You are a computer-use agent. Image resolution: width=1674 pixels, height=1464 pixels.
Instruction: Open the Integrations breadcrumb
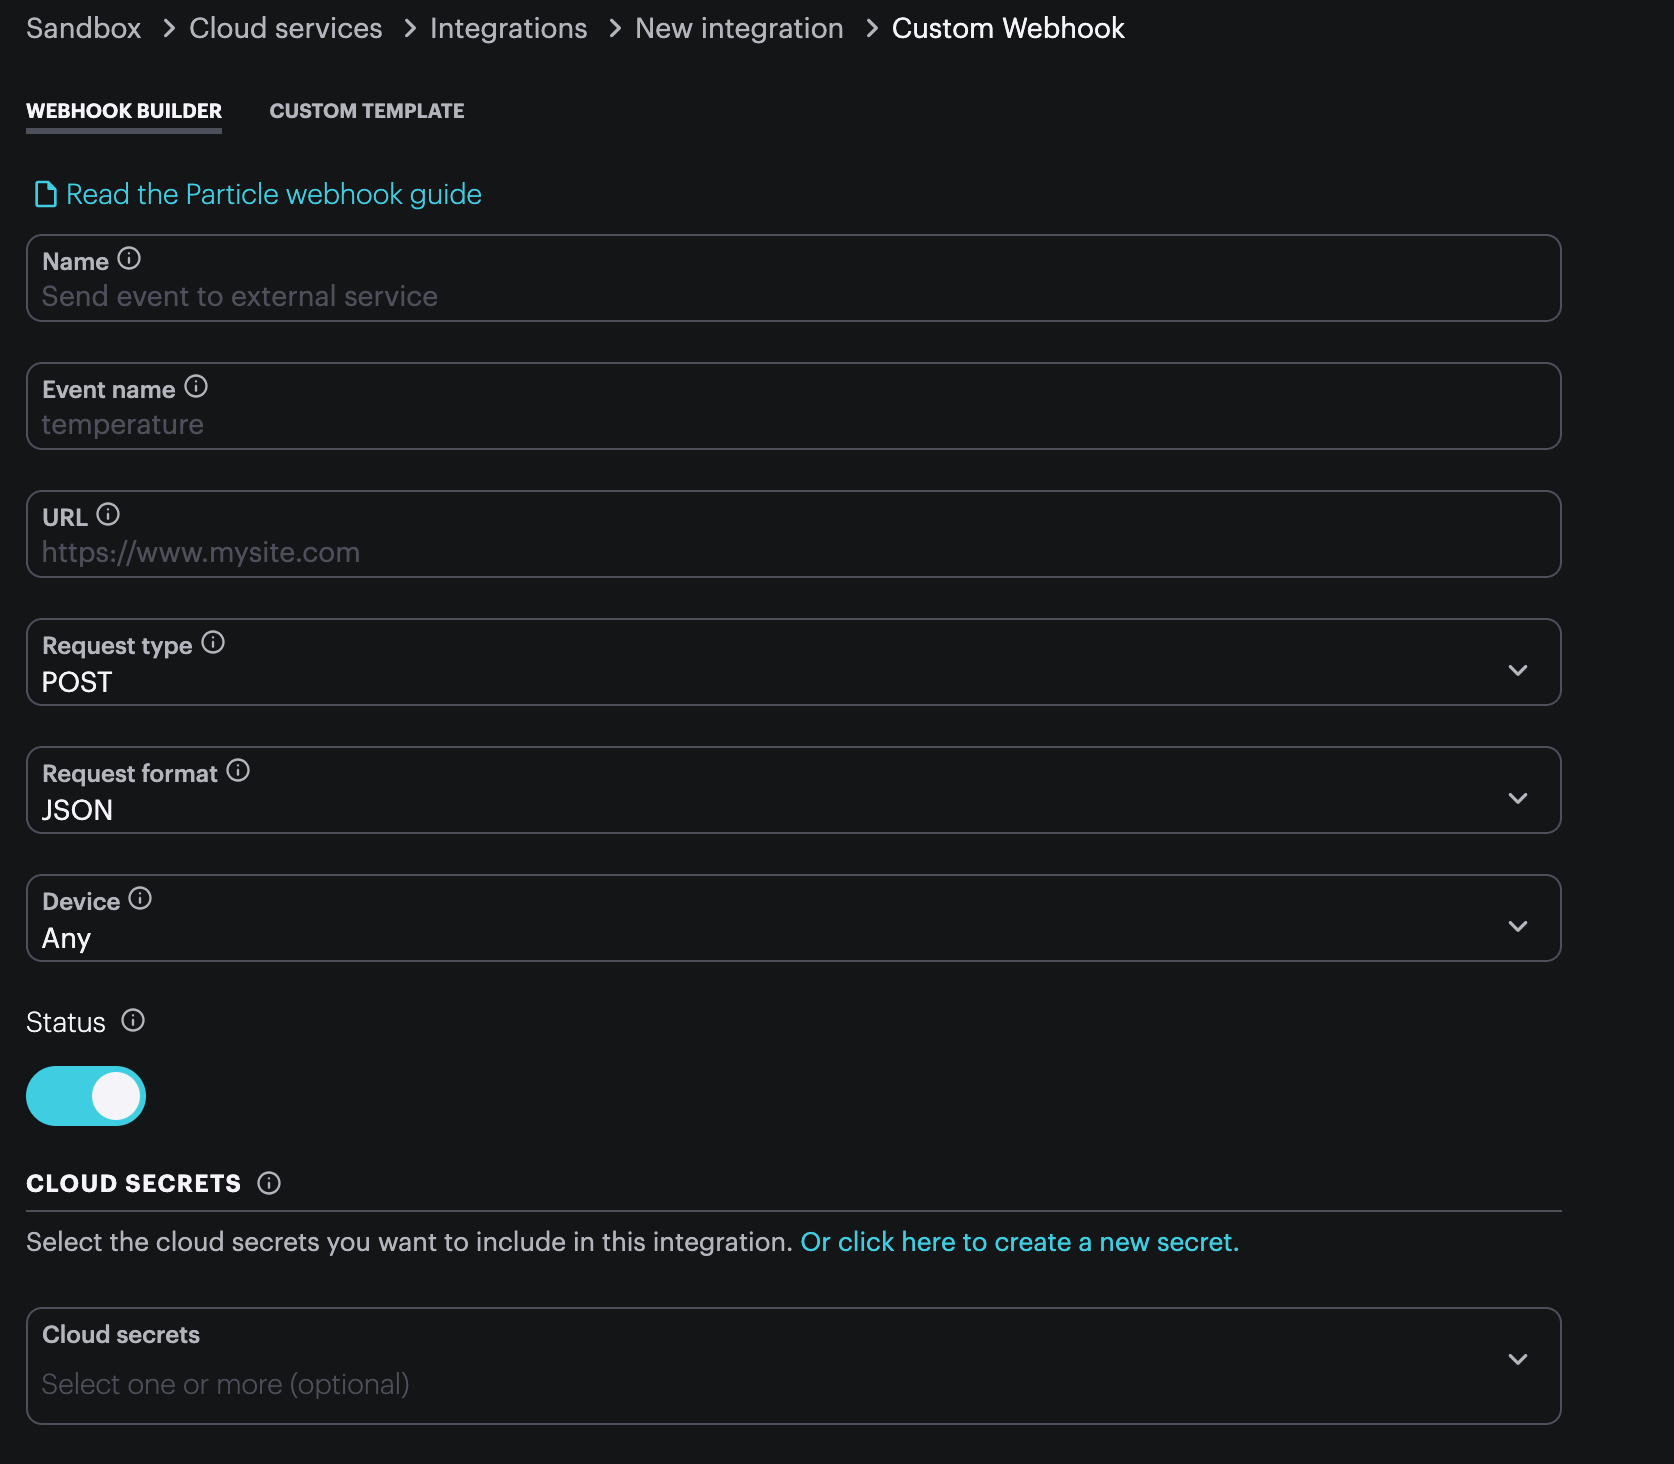coord(509,28)
